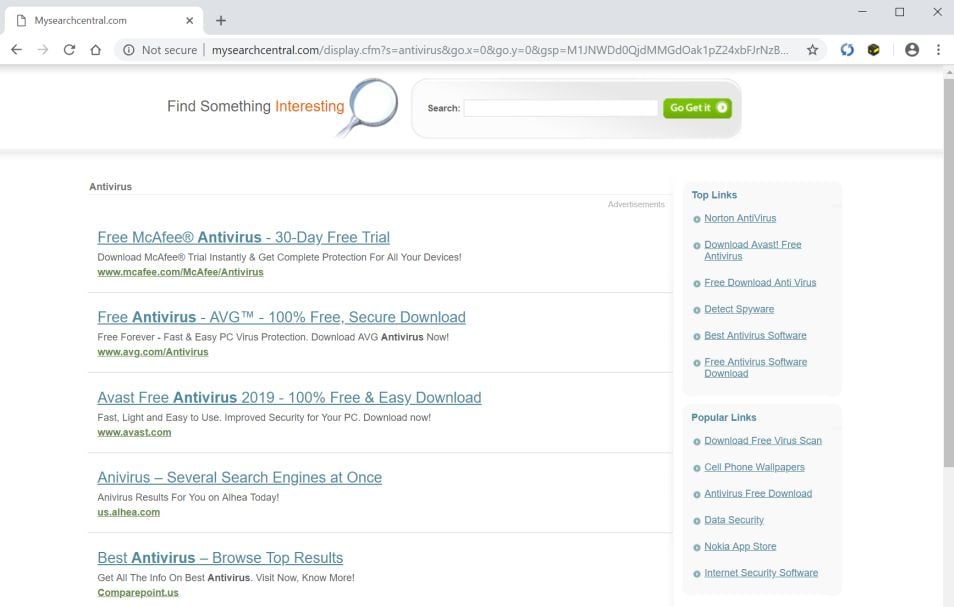Open Anivirus Several Search Engines link

(x=240, y=477)
